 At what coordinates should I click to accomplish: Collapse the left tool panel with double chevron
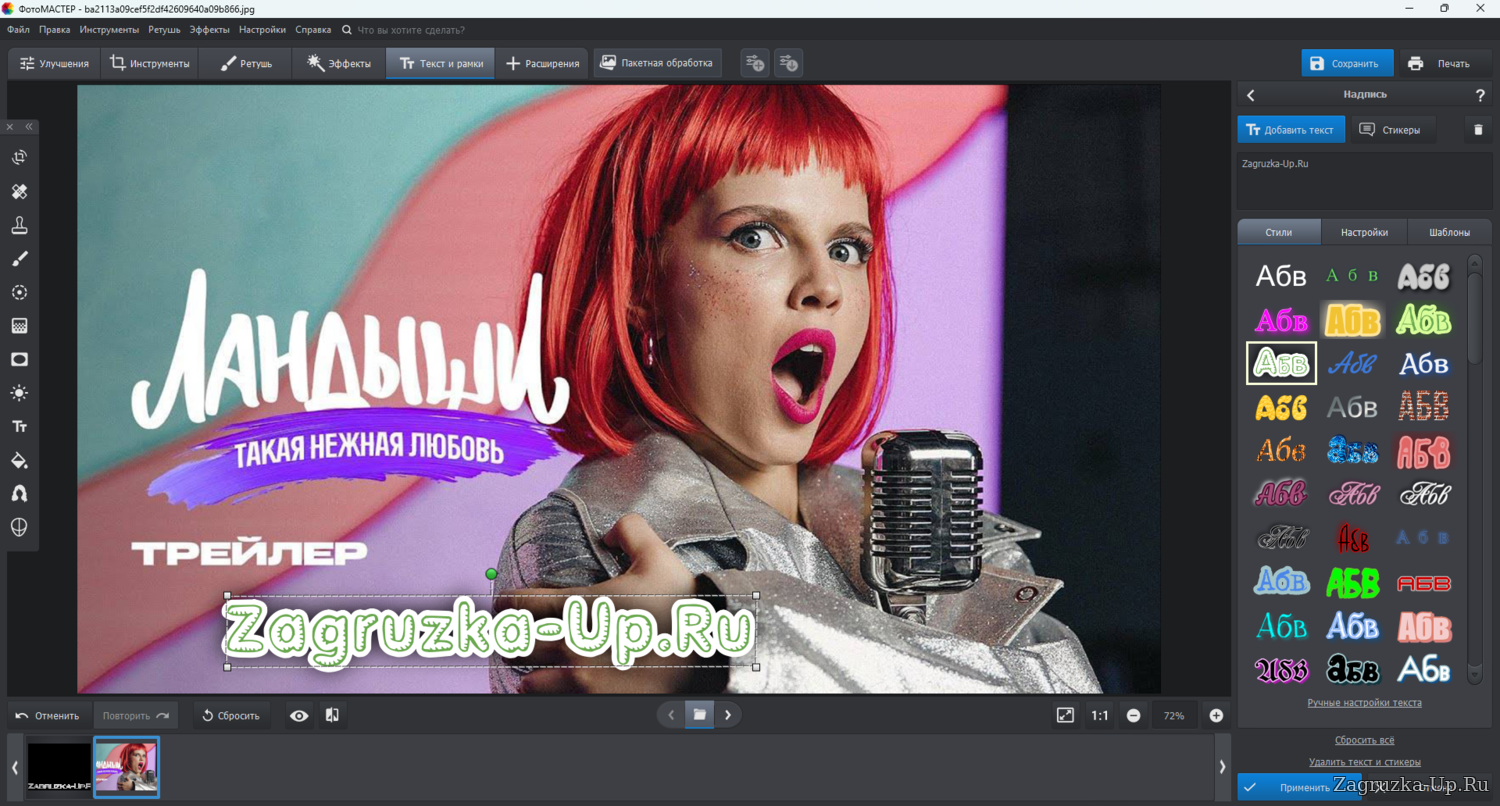pos(29,127)
